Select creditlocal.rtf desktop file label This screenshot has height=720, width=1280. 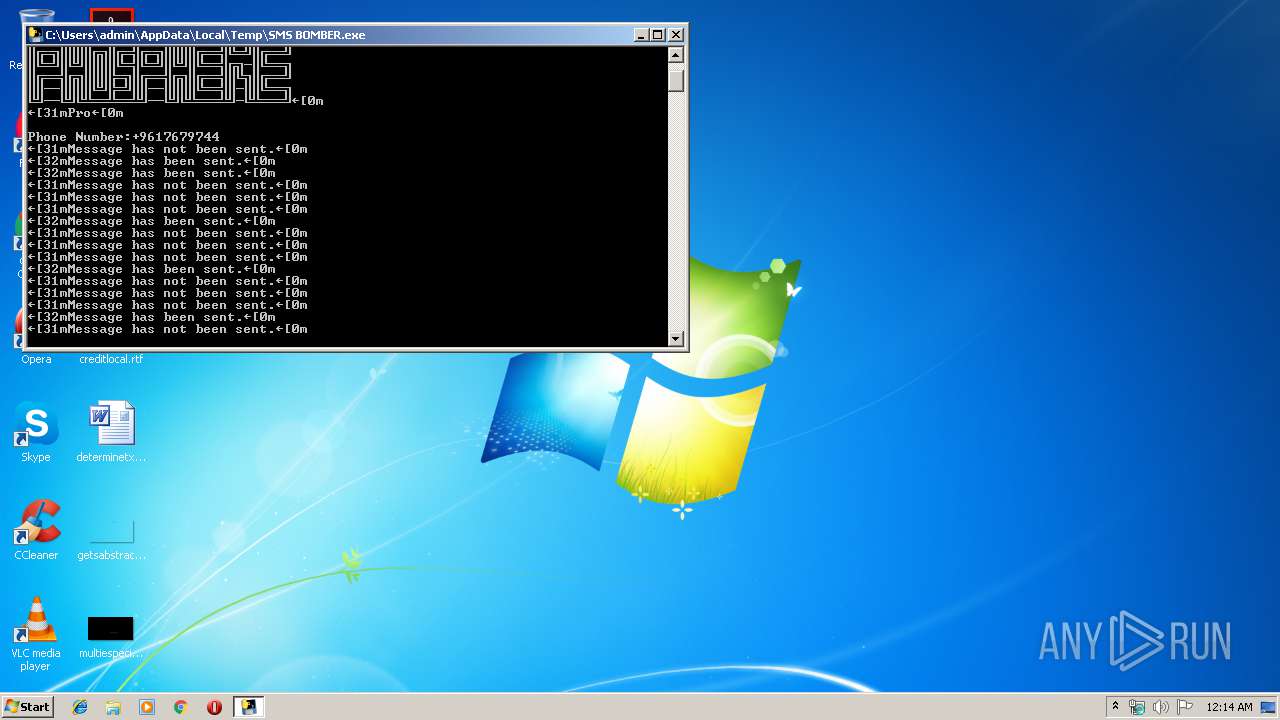tap(111, 359)
